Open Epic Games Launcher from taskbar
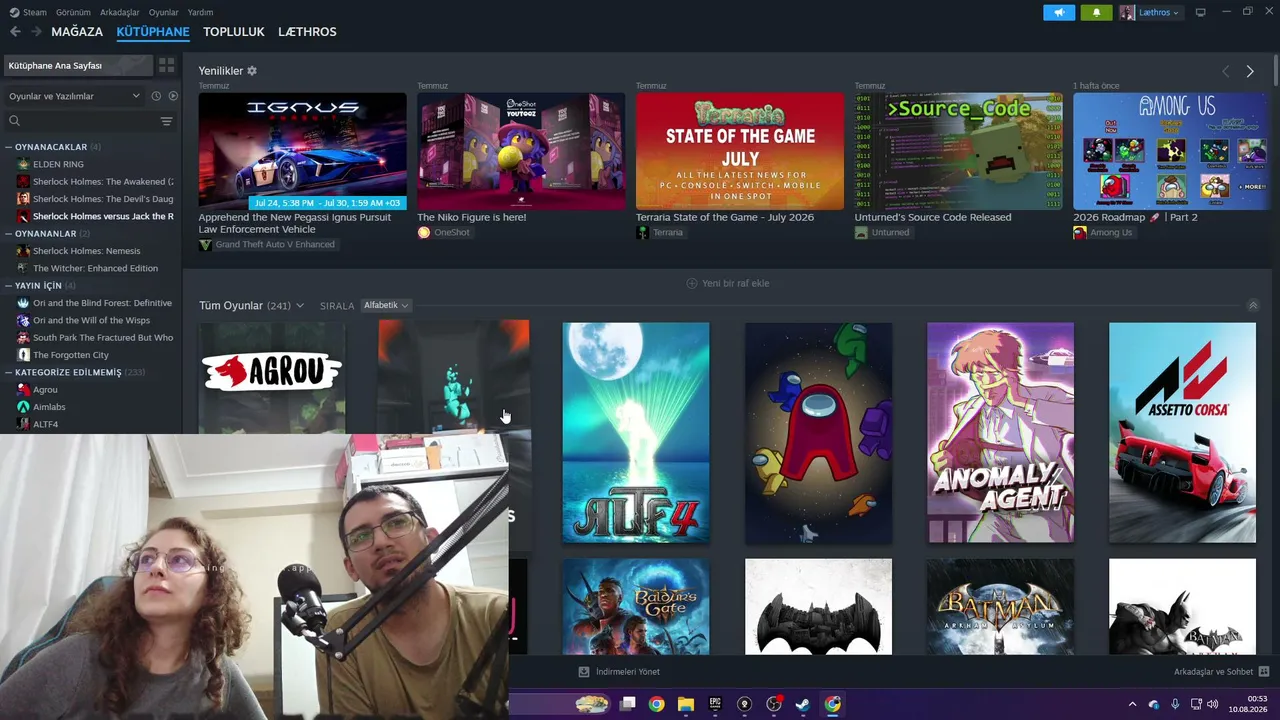Image resolution: width=1280 pixels, height=720 pixels. click(x=715, y=704)
